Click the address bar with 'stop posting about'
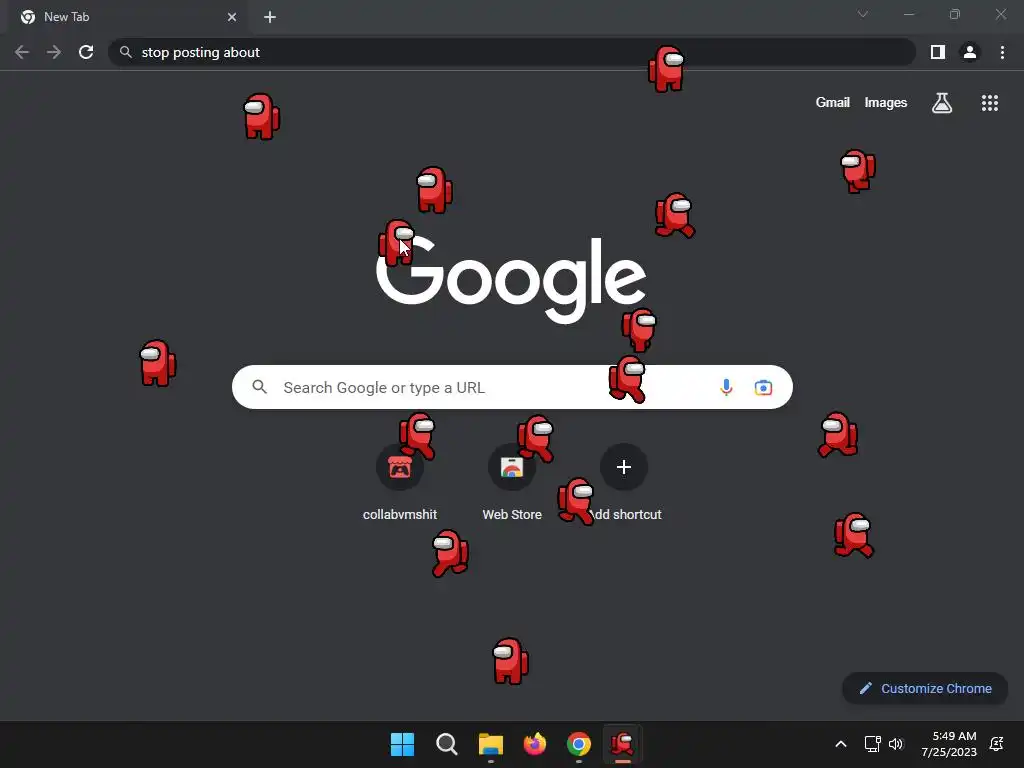The image size is (1024, 768). pos(512,52)
